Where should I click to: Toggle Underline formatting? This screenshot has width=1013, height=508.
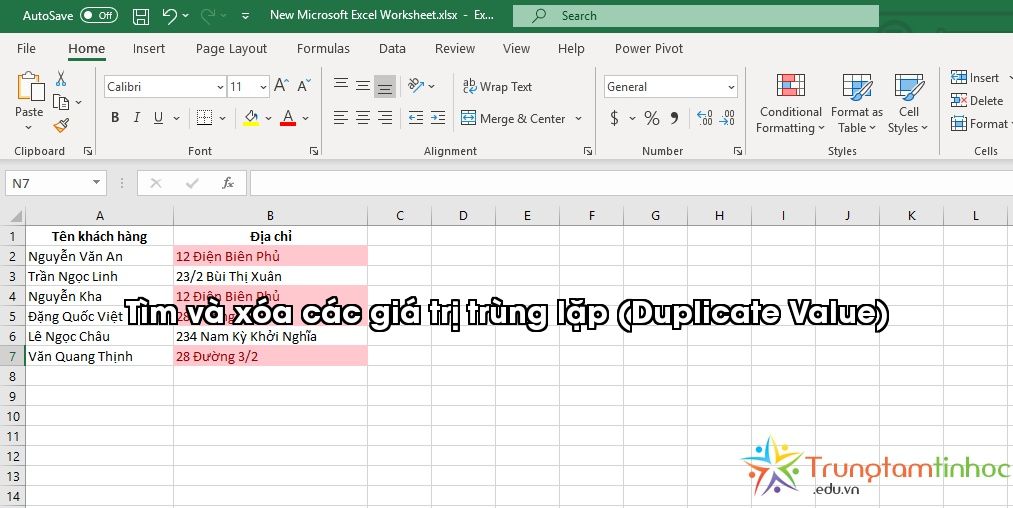pos(158,118)
